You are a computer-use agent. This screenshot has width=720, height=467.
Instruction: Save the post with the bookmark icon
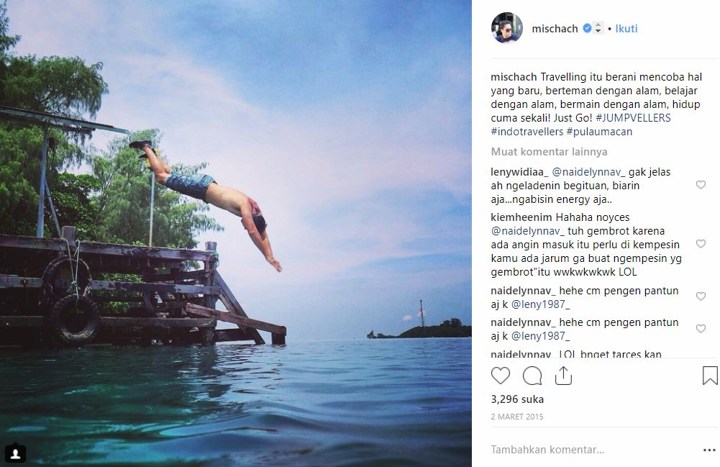coord(709,376)
